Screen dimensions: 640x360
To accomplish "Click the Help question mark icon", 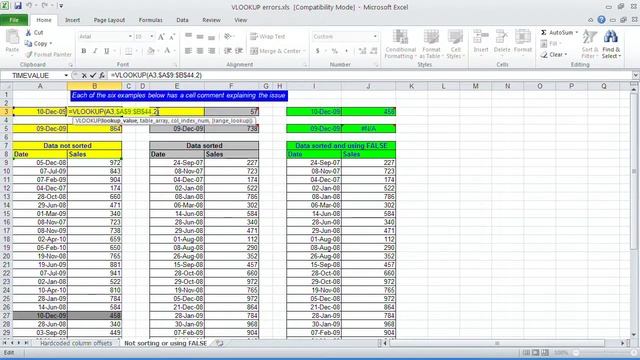I will [x=601, y=20].
